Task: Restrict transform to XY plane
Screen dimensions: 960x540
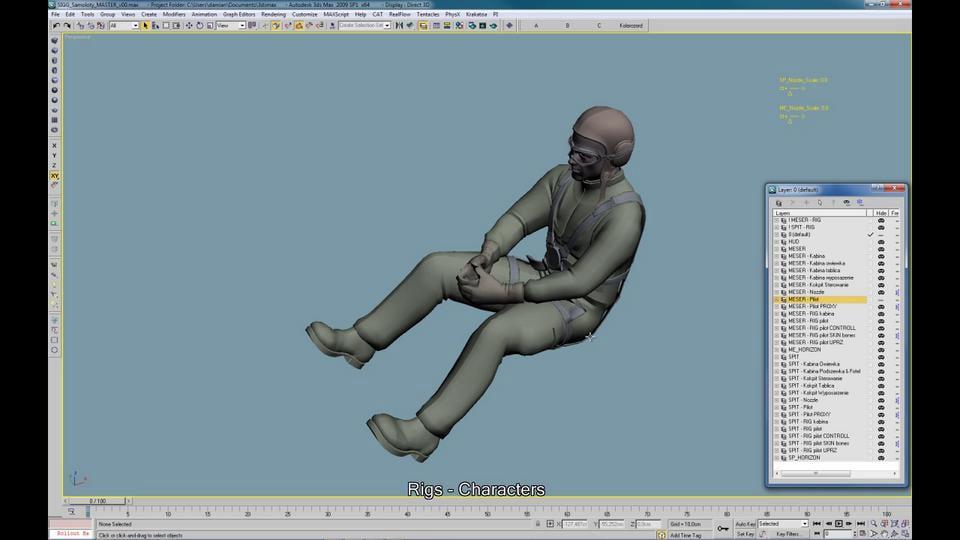Action: [54, 176]
